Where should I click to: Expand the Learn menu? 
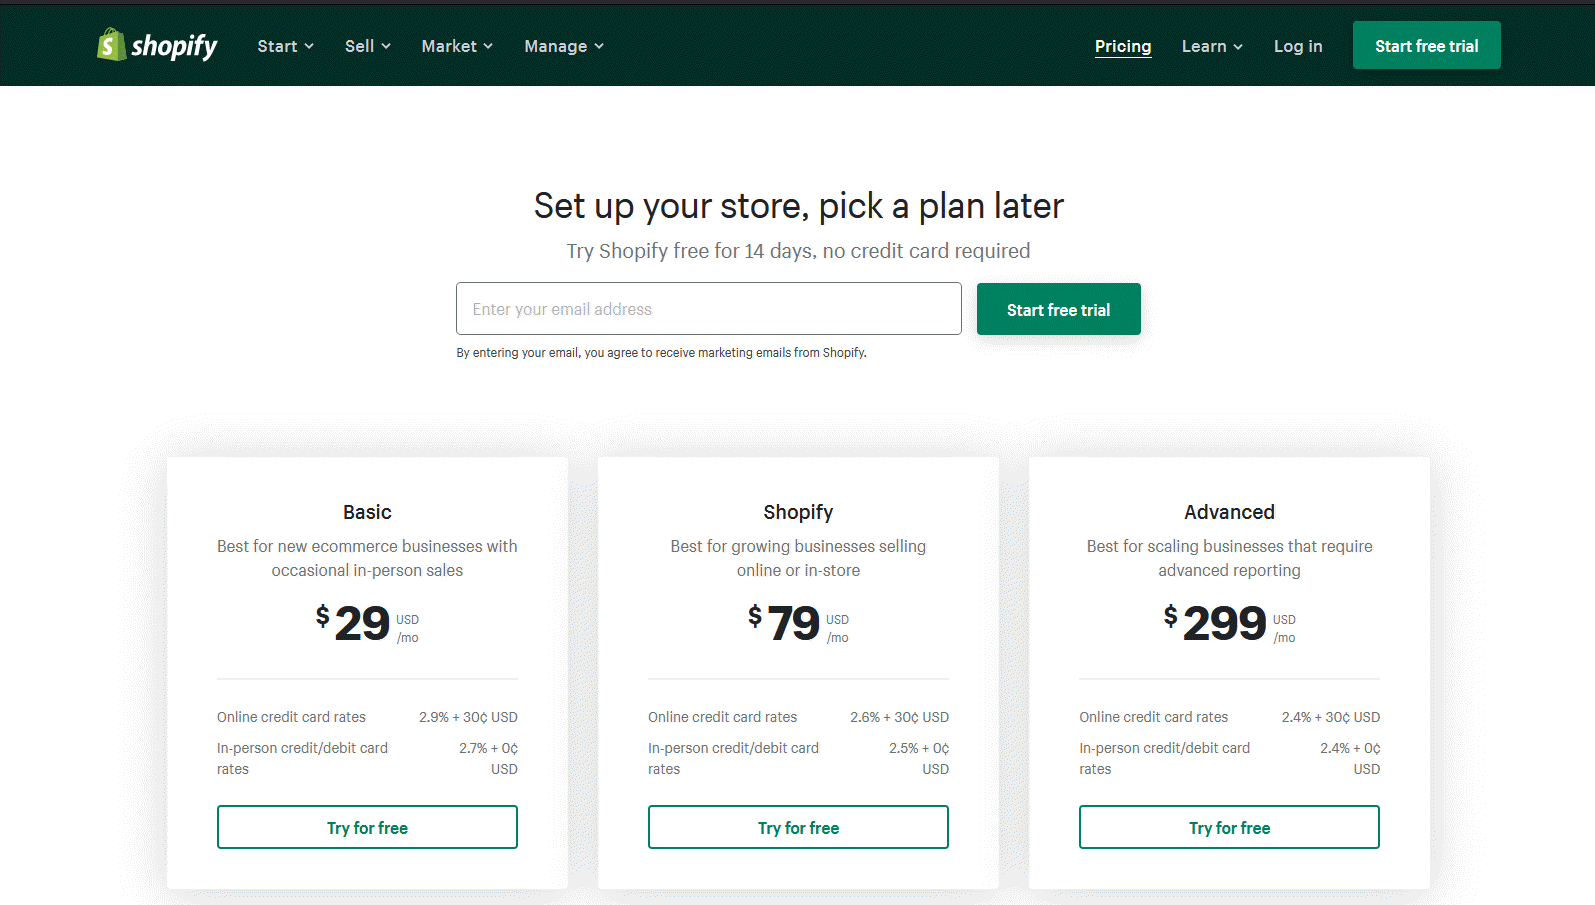point(1212,46)
